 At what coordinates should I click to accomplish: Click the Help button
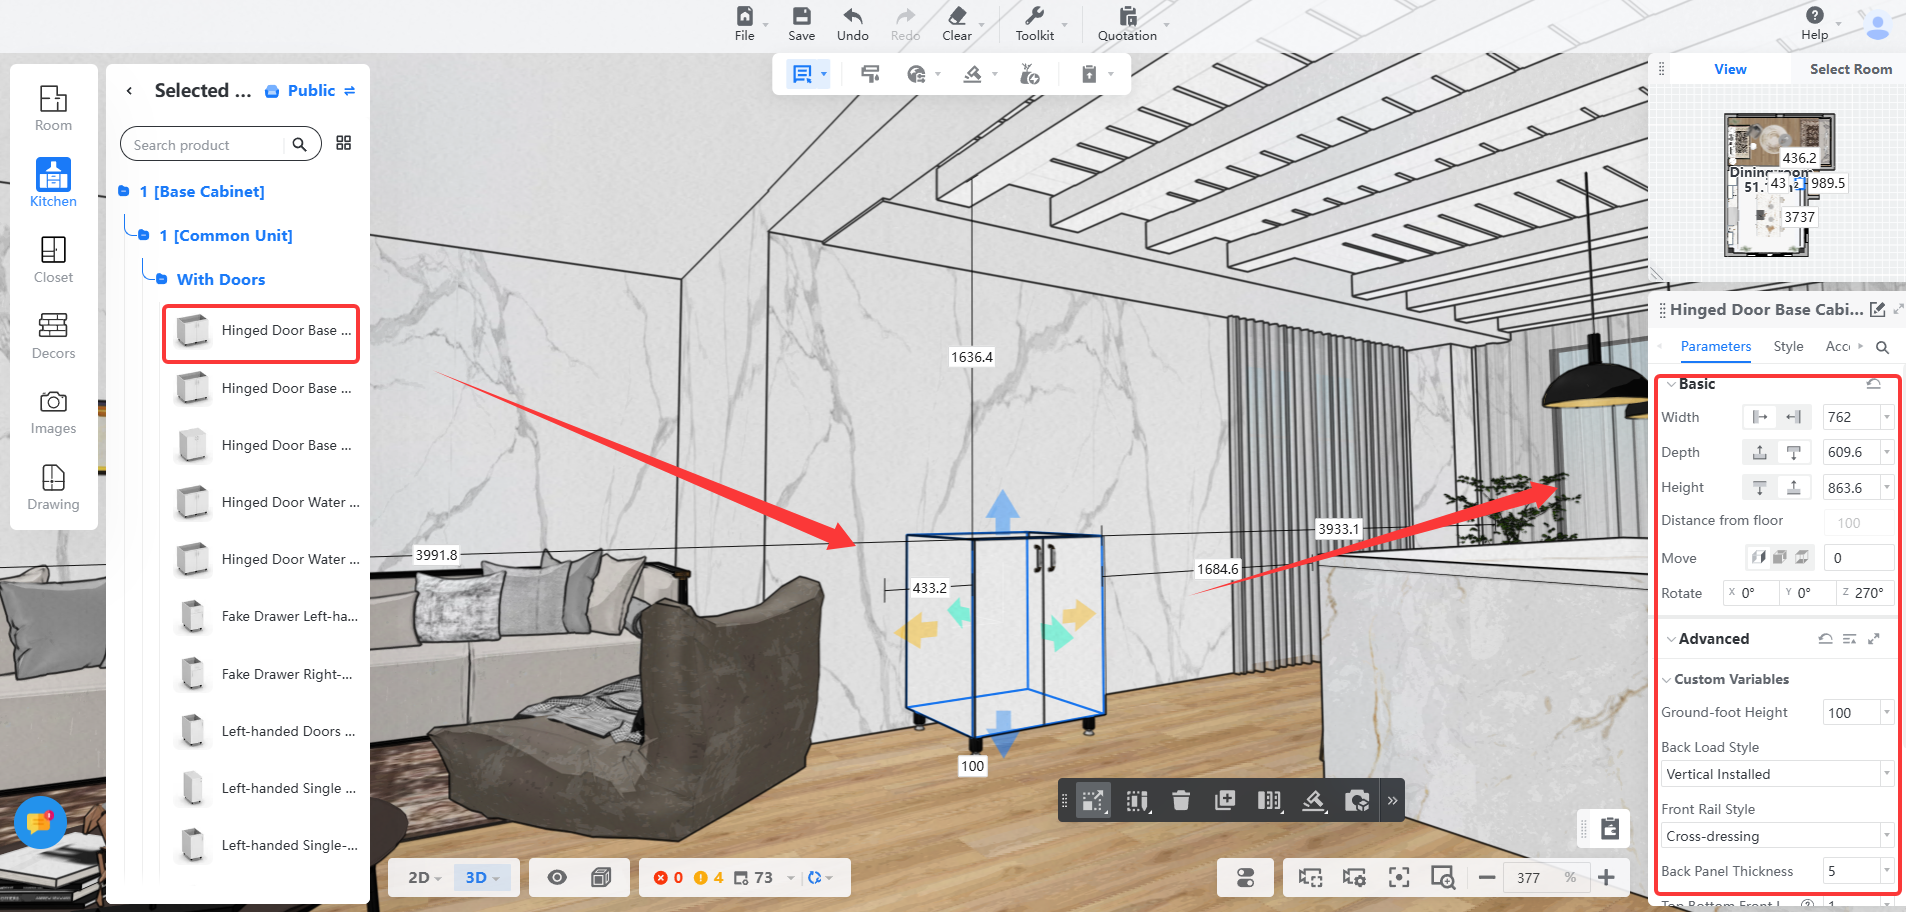(1814, 23)
